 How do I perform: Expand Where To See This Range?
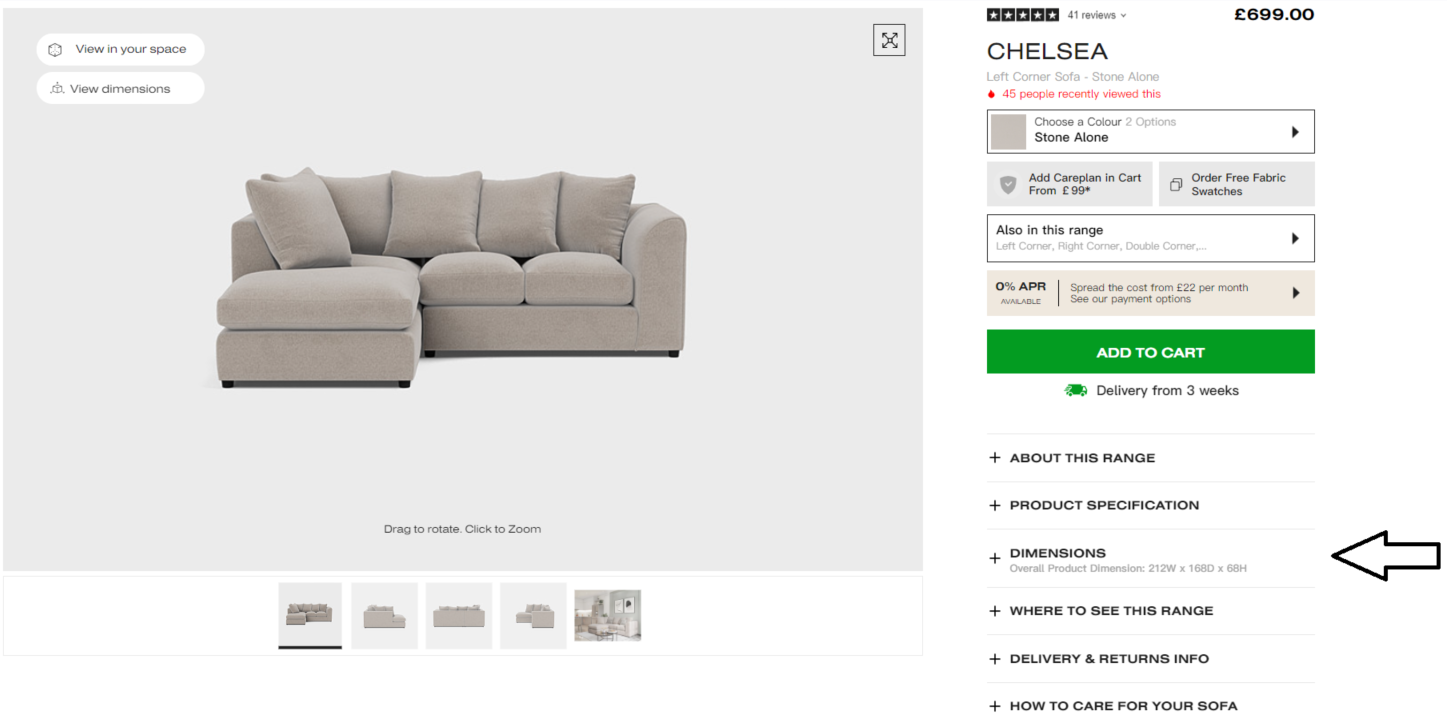(x=1150, y=611)
